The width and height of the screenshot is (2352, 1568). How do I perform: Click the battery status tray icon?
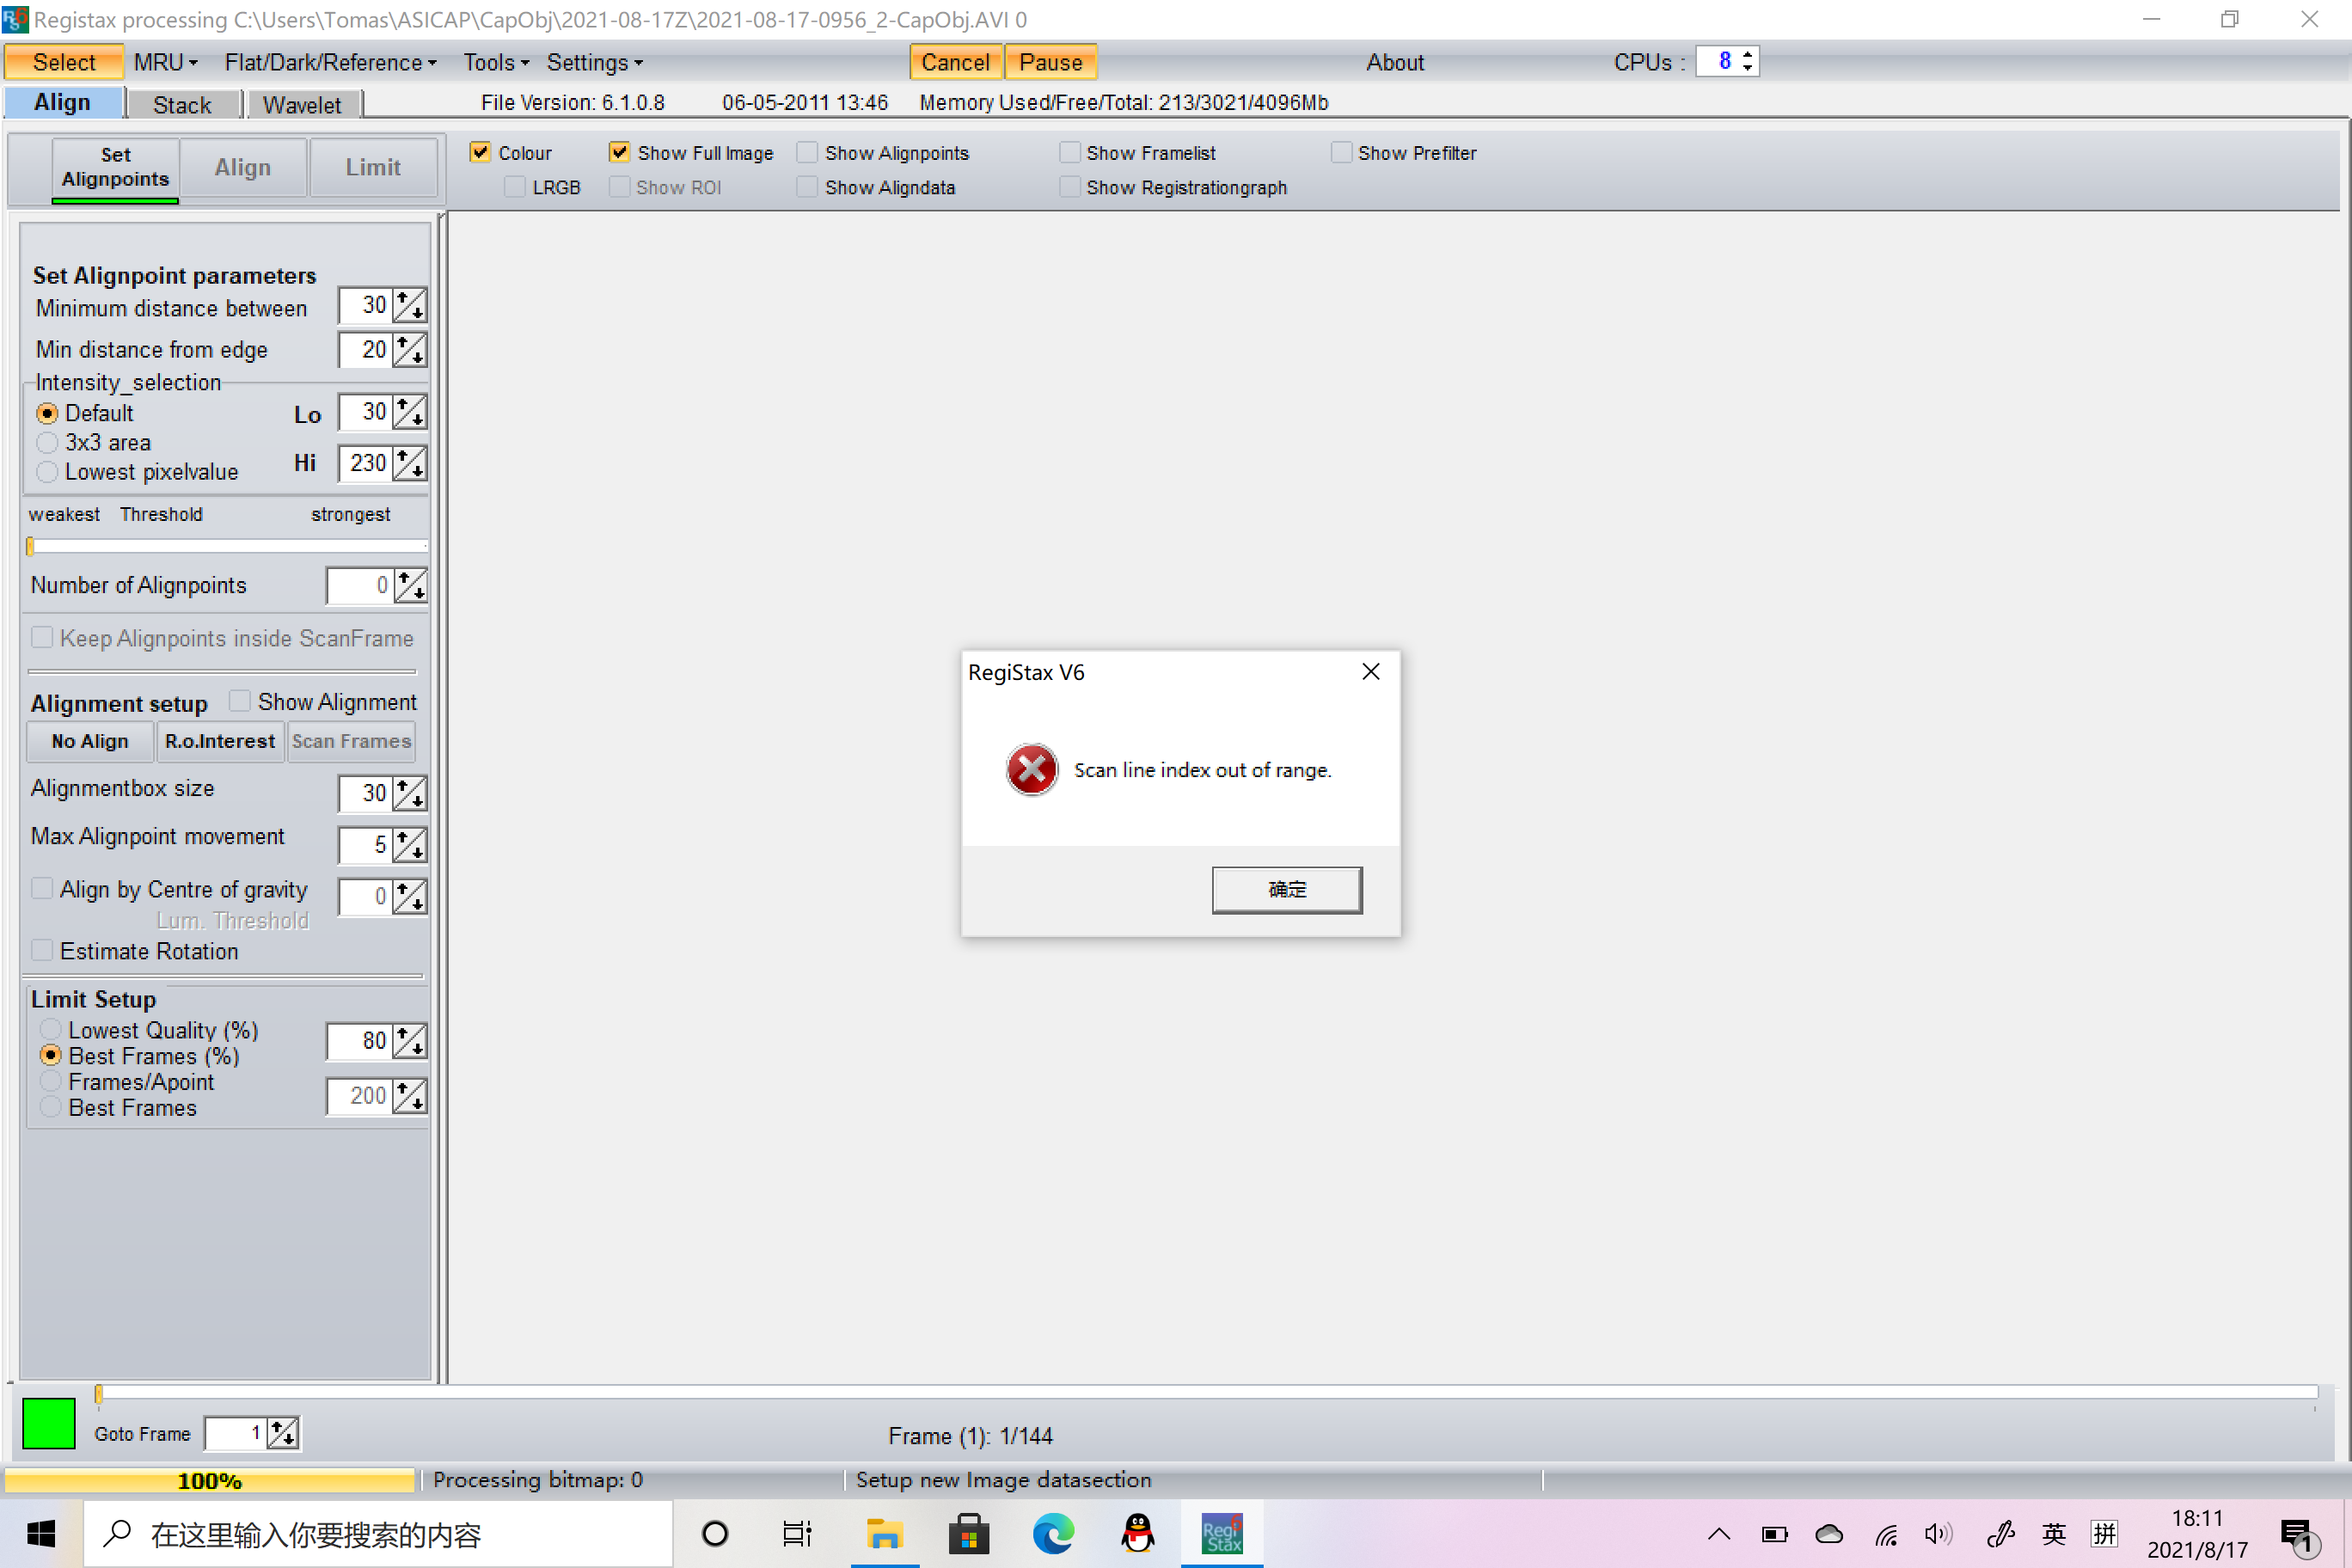(x=1774, y=1534)
